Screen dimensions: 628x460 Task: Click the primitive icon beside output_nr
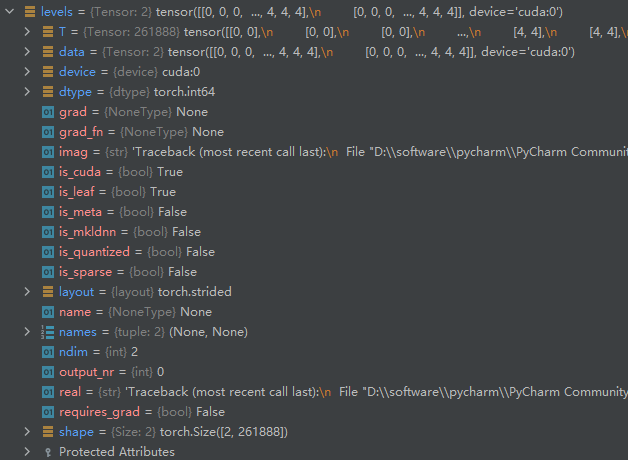[48, 372]
